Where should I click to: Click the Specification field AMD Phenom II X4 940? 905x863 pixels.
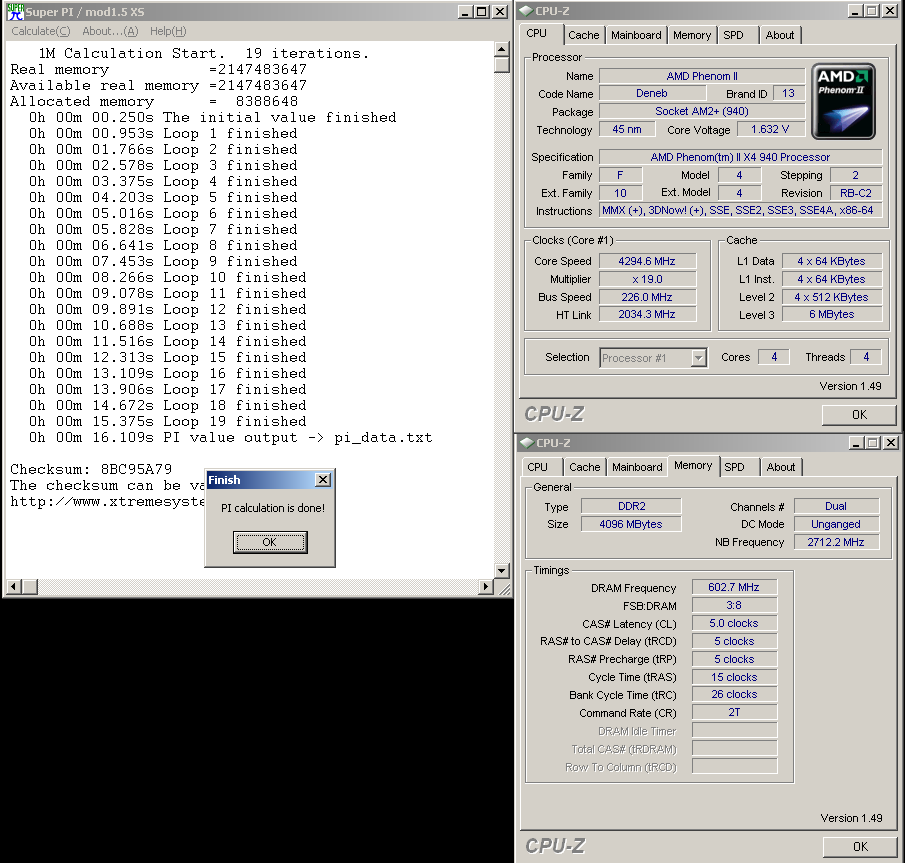coord(741,157)
